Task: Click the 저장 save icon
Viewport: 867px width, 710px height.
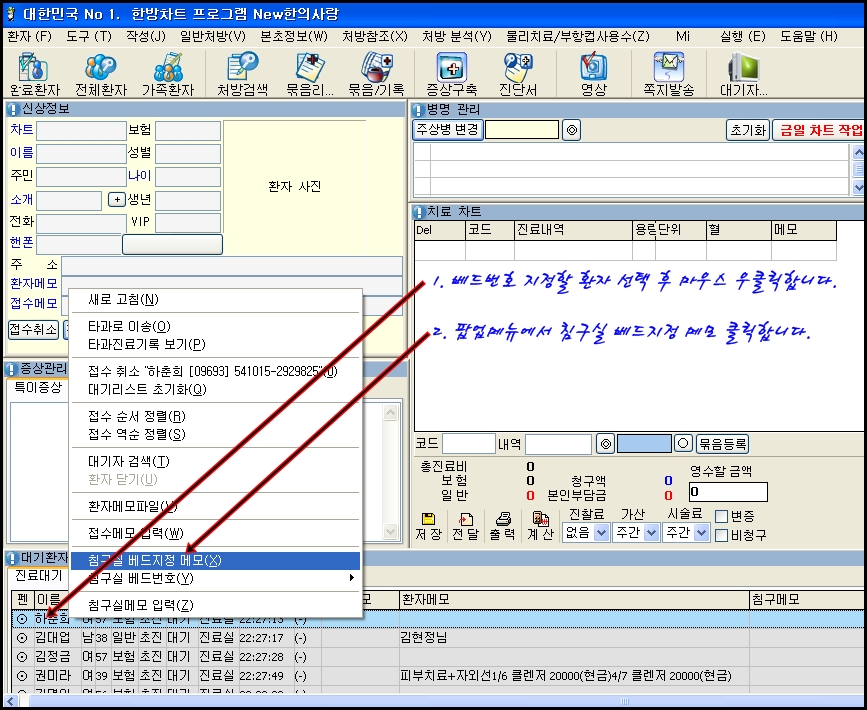Action: 428,526
